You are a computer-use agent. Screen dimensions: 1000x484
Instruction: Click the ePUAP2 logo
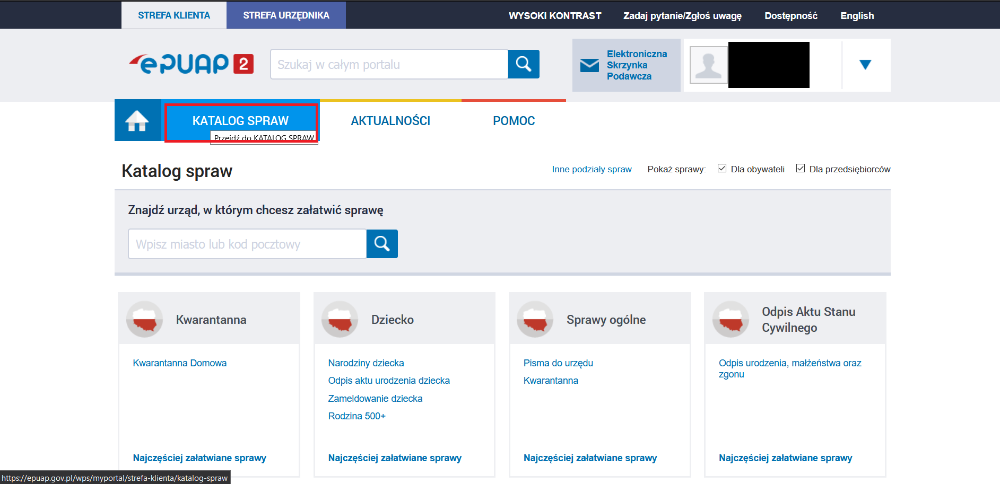[x=190, y=65]
